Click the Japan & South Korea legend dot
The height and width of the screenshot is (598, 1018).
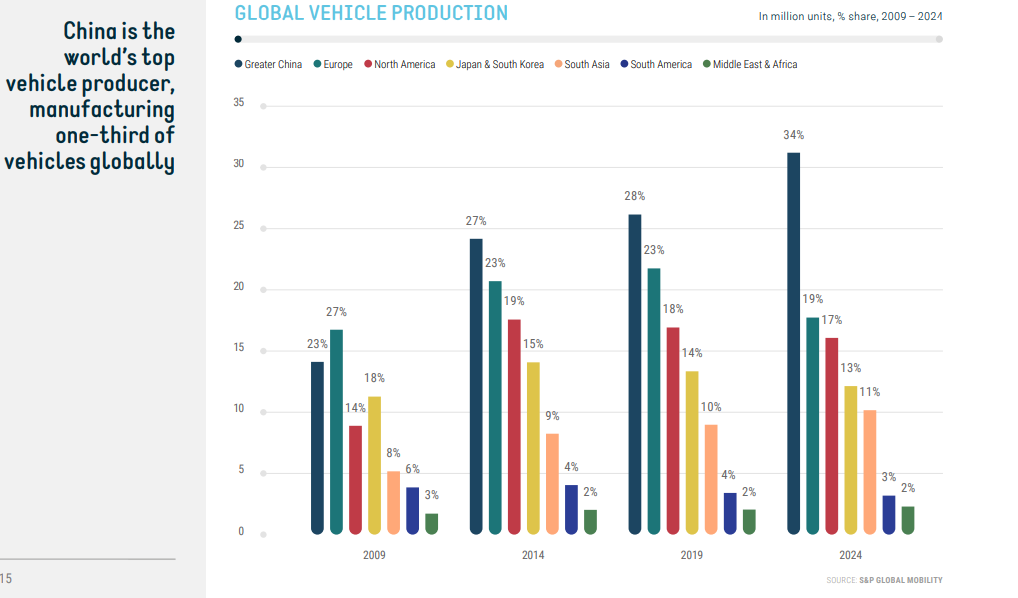[x=449, y=65]
